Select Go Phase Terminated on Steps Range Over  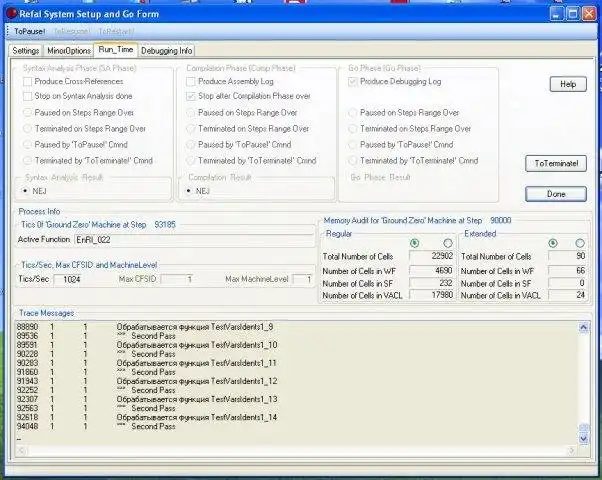click(352, 129)
